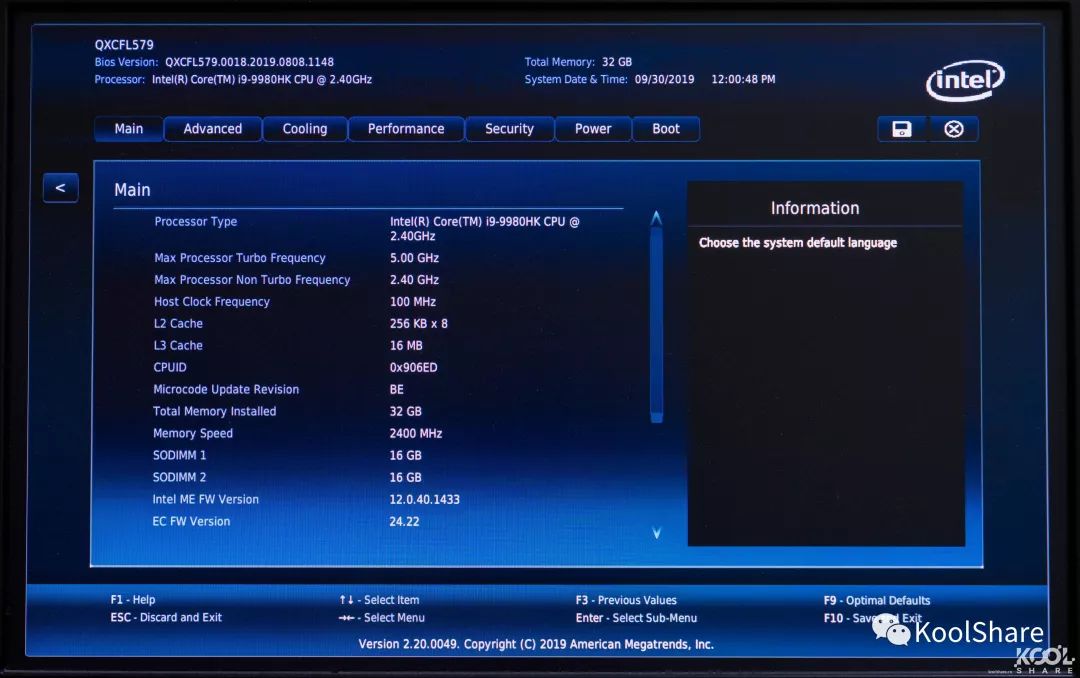Click the 0x906ED value
Image resolution: width=1080 pixels, height=678 pixels.
click(413, 367)
